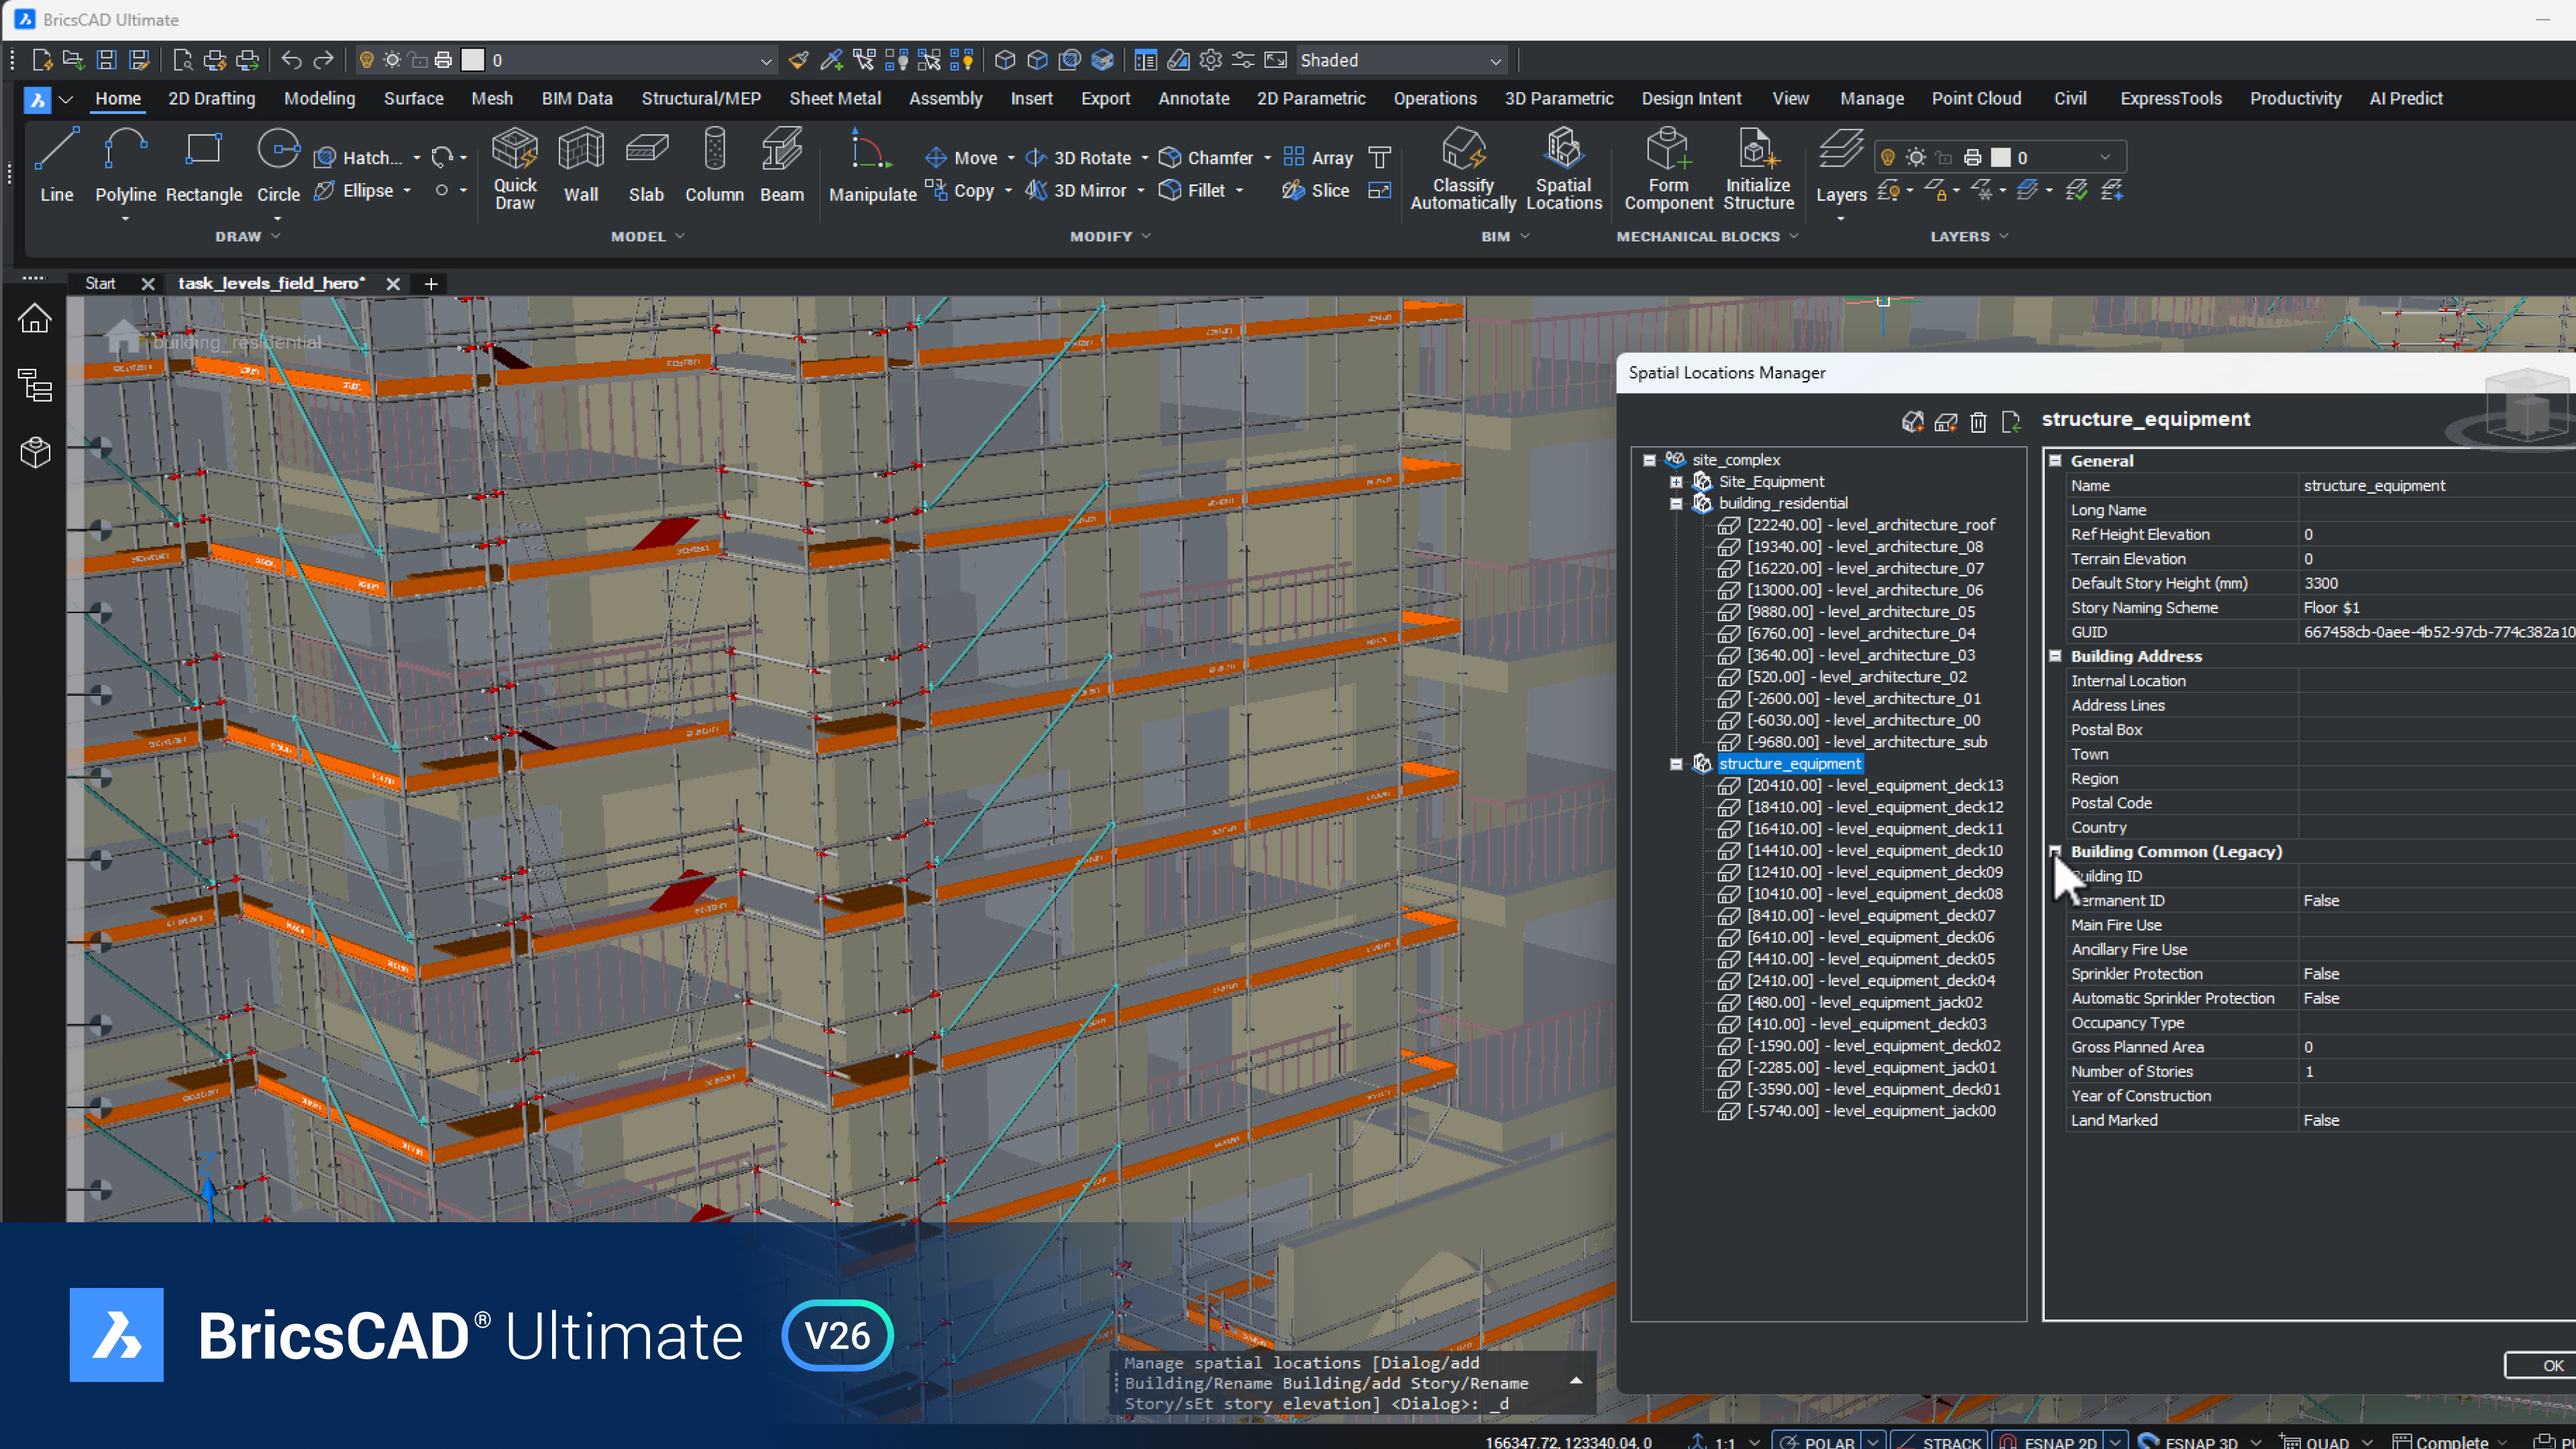The height and width of the screenshot is (1449, 2576).
Task: Open the Point Cloud ribbon tab
Action: point(1977,98)
